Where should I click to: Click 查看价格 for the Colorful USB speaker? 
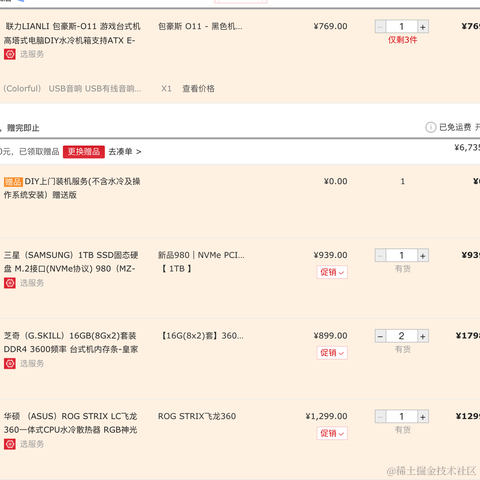click(x=198, y=89)
